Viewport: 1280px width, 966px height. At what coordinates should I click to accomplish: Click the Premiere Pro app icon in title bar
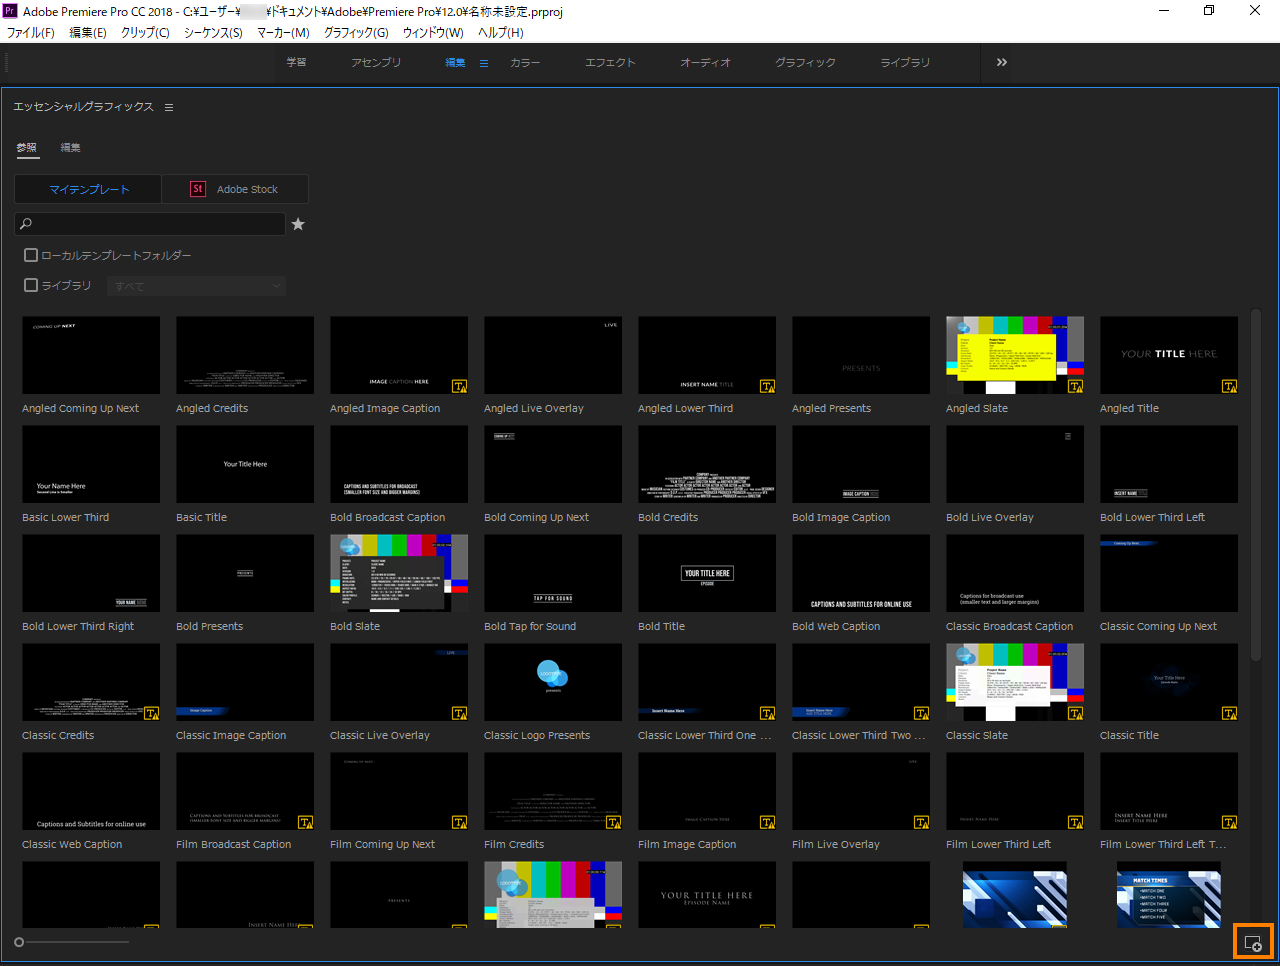click(10, 11)
